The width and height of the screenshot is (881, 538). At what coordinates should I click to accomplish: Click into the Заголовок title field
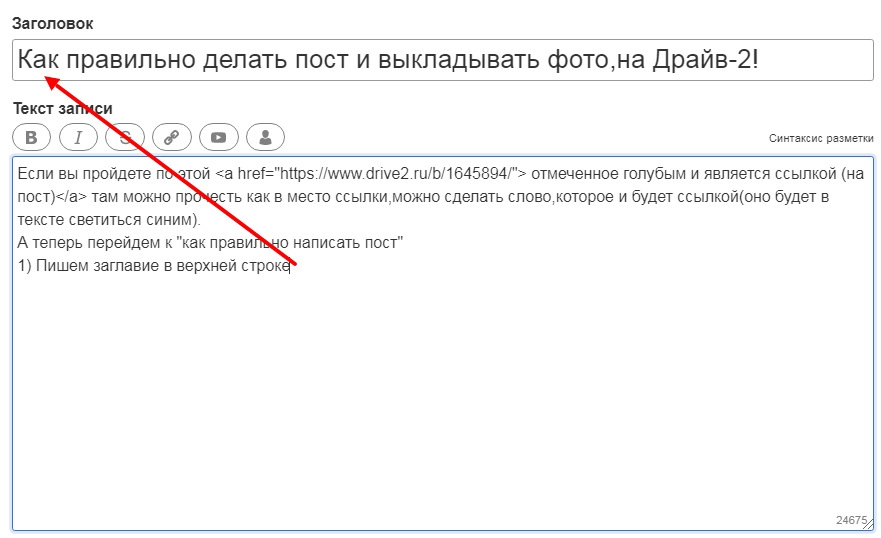(x=443, y=60)
